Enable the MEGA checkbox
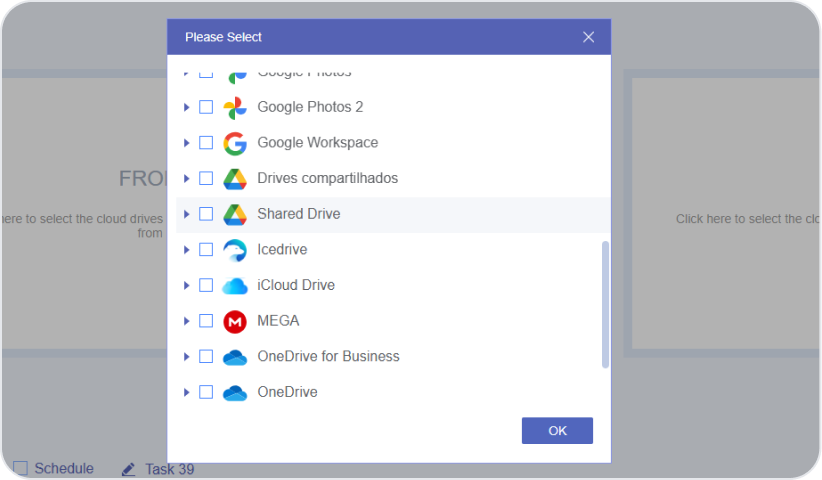822x480 pixels. pyautogui.click(x=206, y=321)
